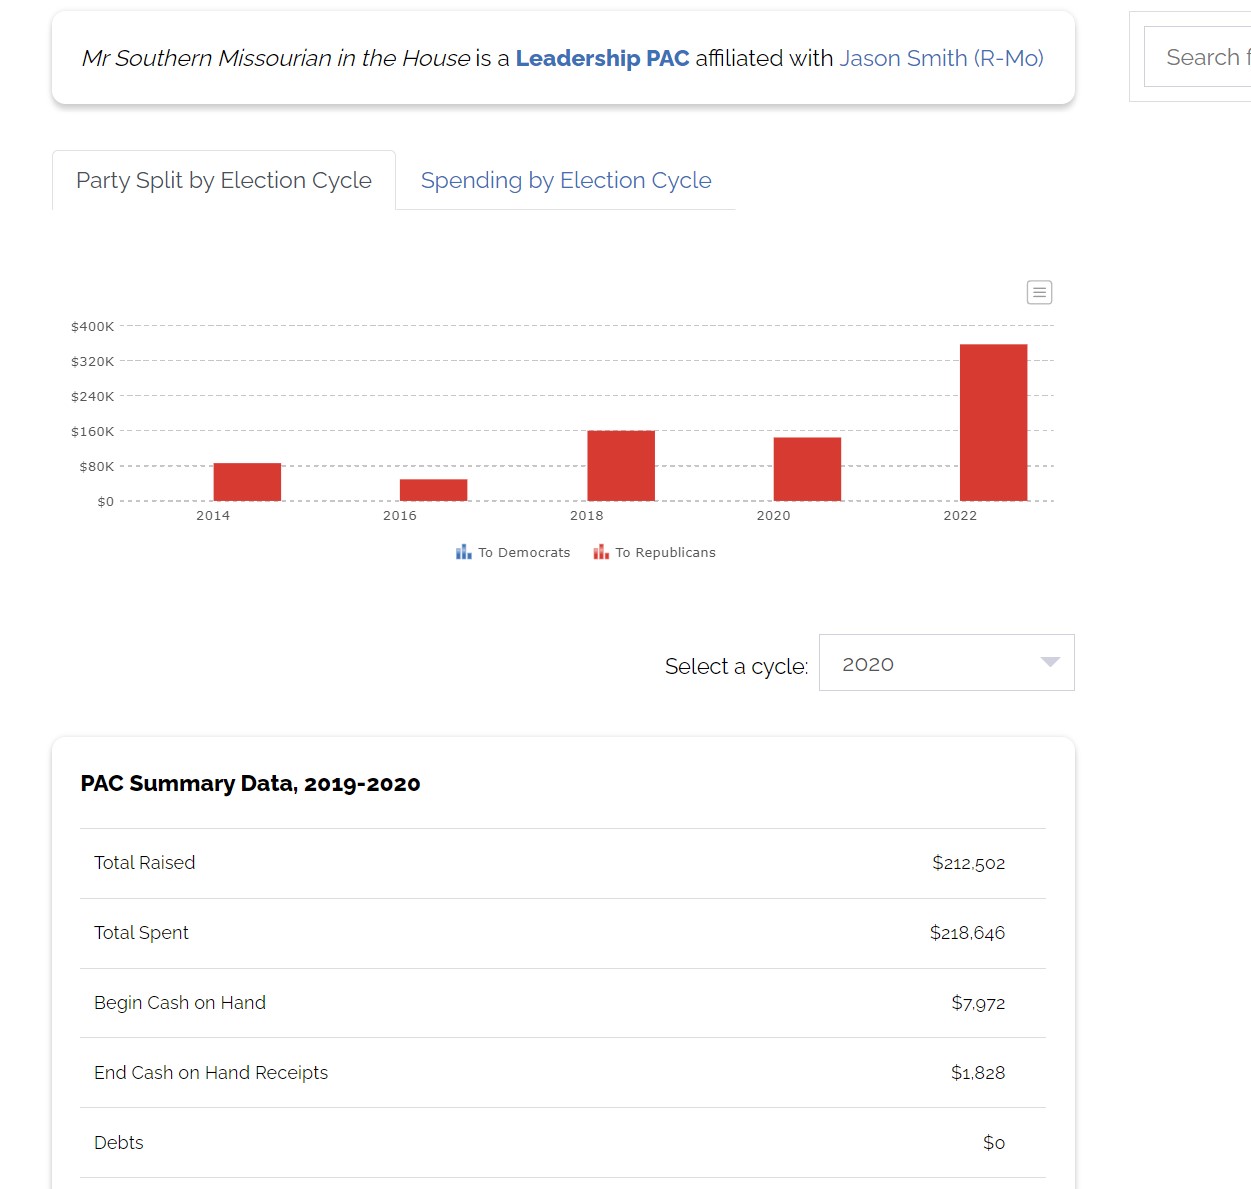The height and width of the screenshot is (1189, 1251).
Task: Click the To Democrats legend label
Action: tap(524, 552)
